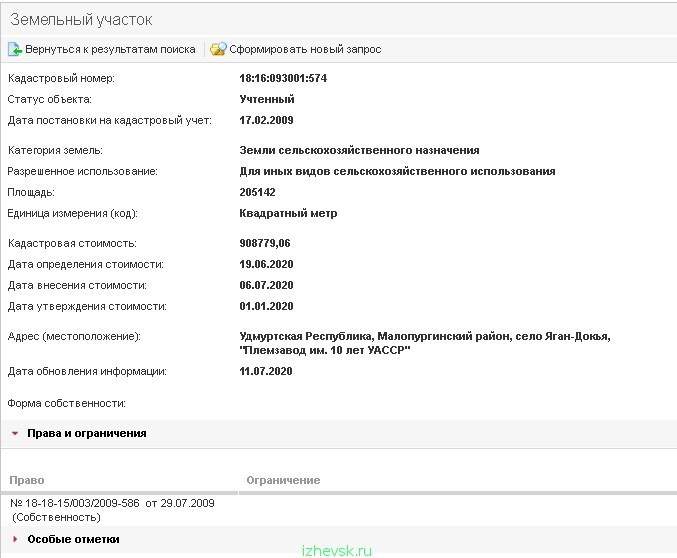Open the 'Сформировать новый запрос' link
Viewport: 677px width, 558px height.
pyautogui.click(x=305, y=49)
